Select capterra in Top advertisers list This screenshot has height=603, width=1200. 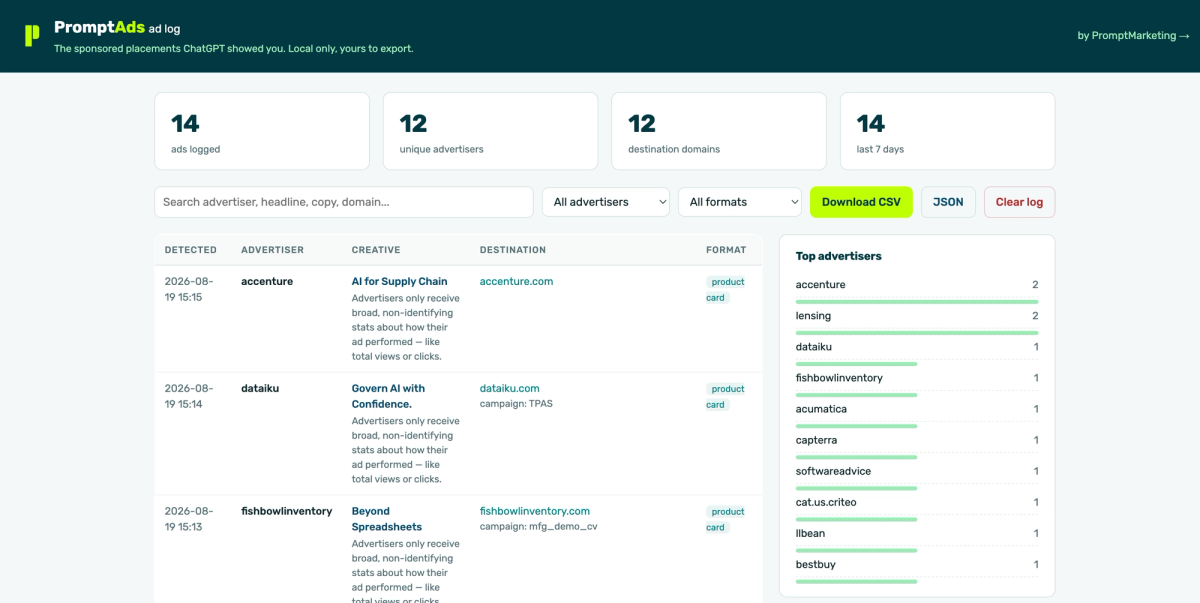click(x=917, y=440)
